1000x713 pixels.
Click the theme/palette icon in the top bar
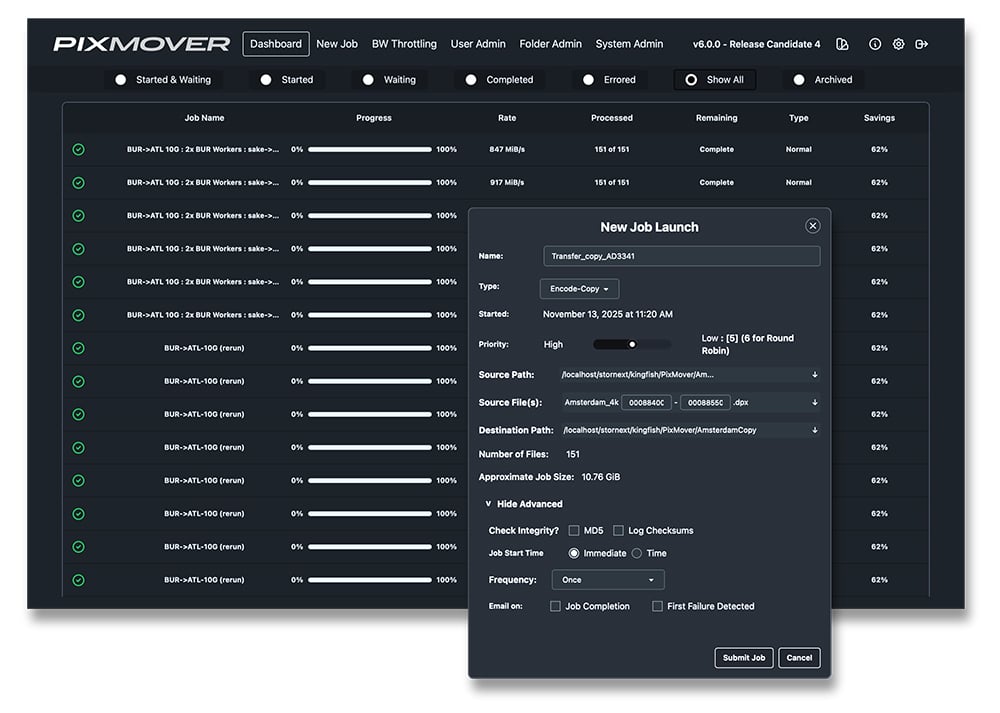[843, 44]
